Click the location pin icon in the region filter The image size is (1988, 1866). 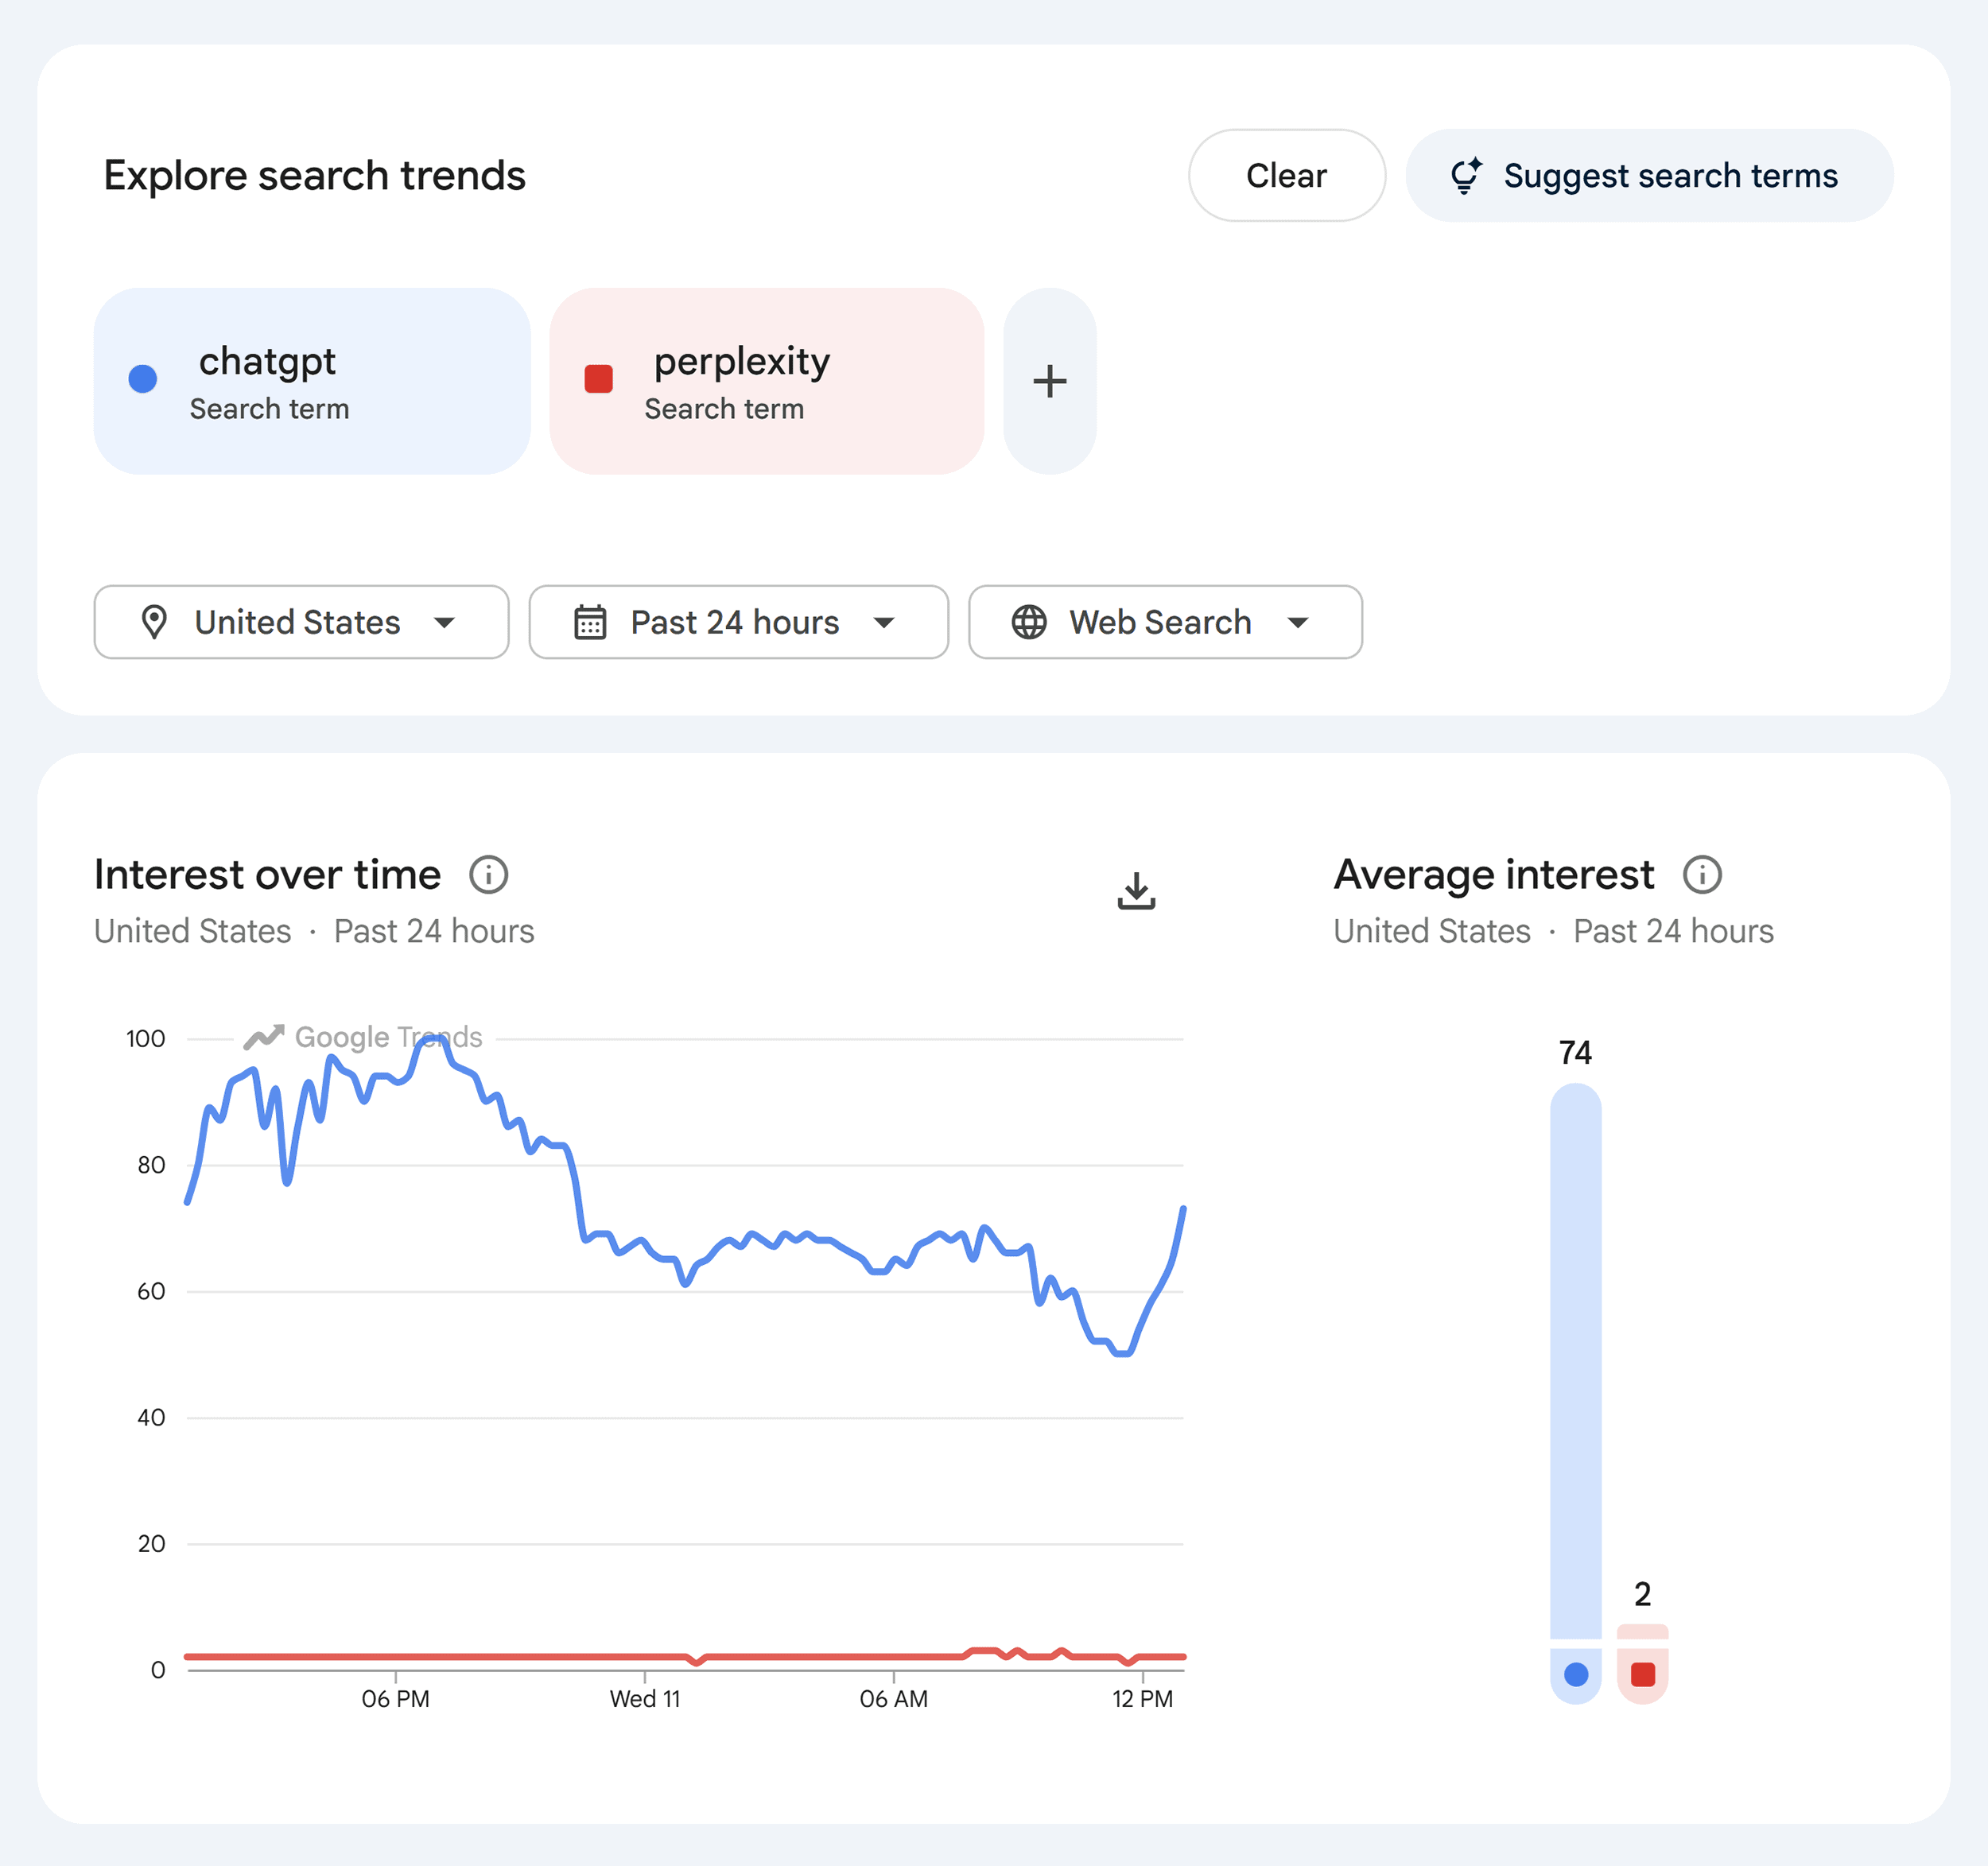(155, 622)
